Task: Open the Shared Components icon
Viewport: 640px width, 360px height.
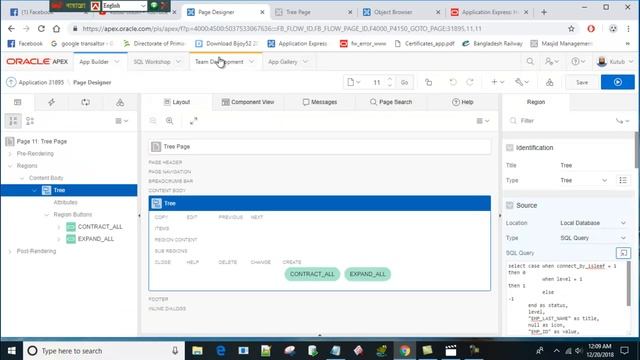Action: coord(549,82)
